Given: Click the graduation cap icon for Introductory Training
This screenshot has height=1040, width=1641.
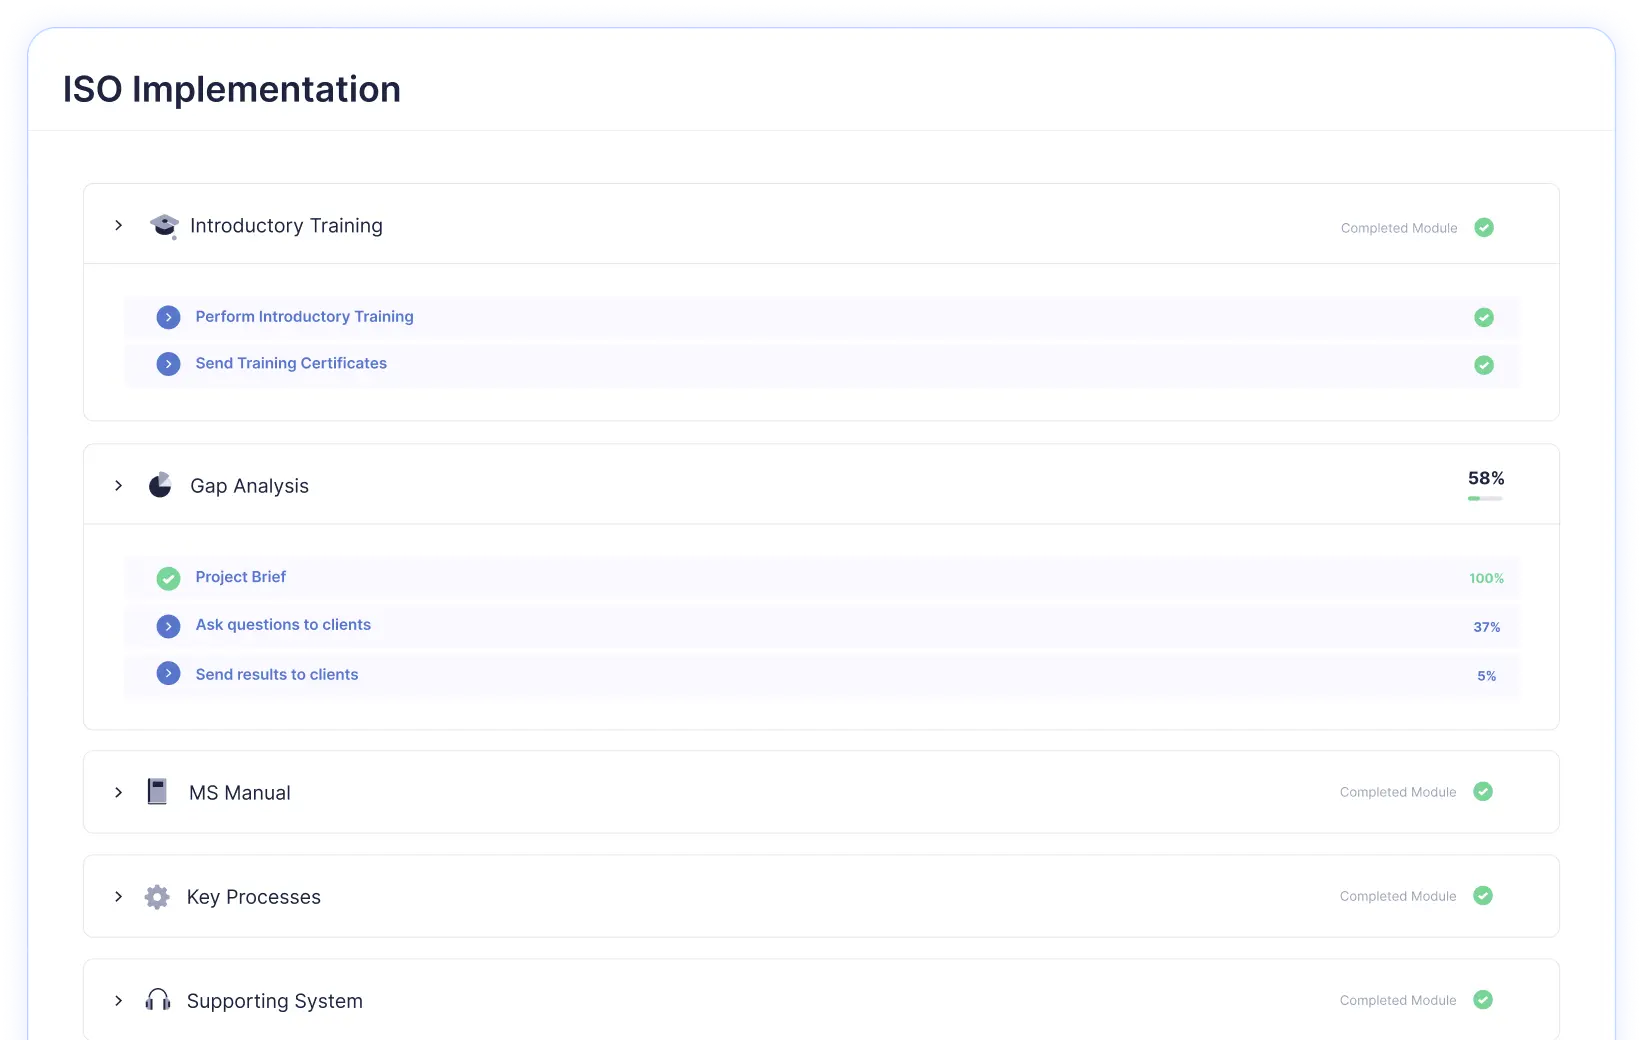Looking at the screenshot, I should click(162, 225).
